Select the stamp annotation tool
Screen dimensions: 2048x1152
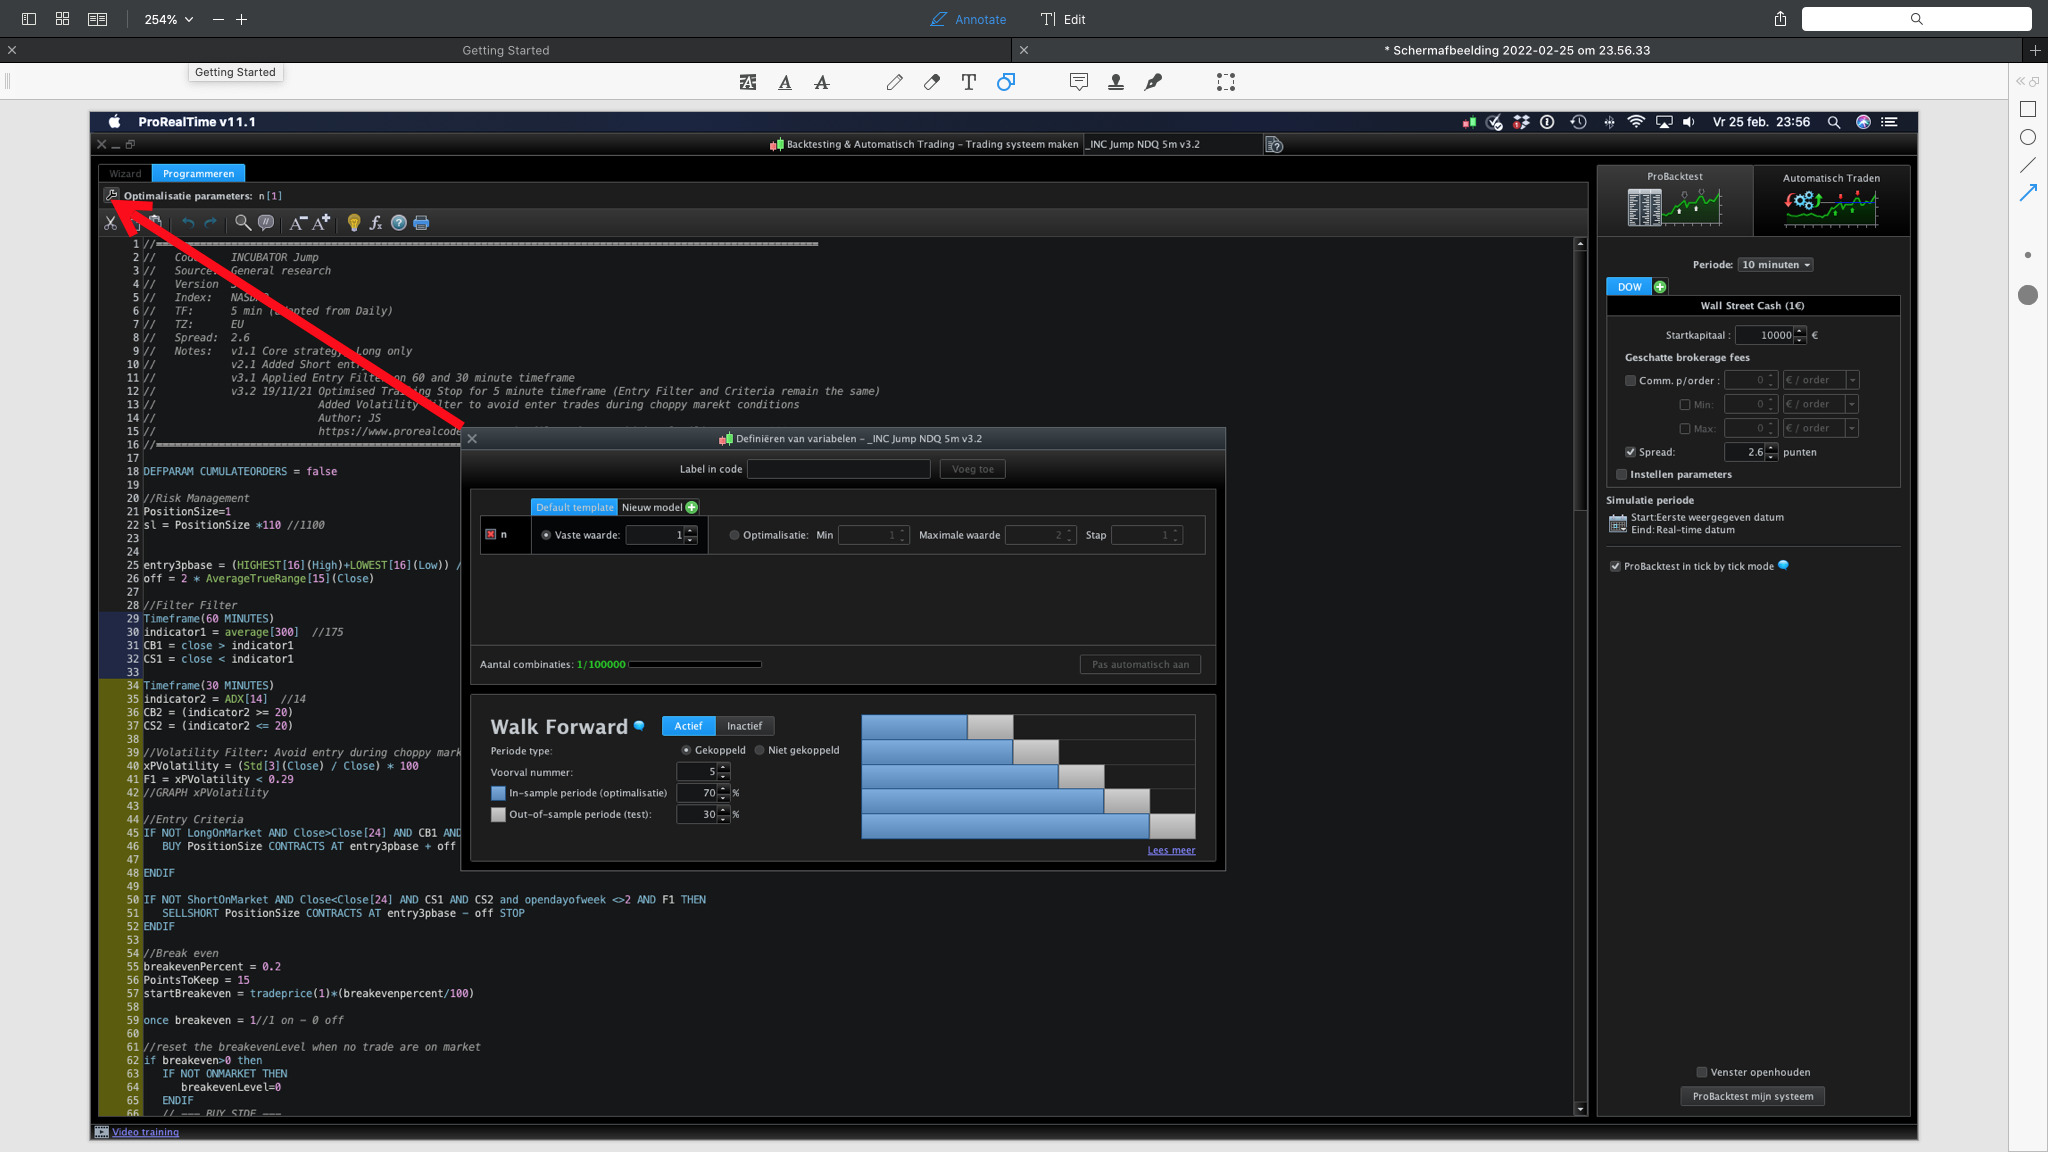coord(1116,82)
